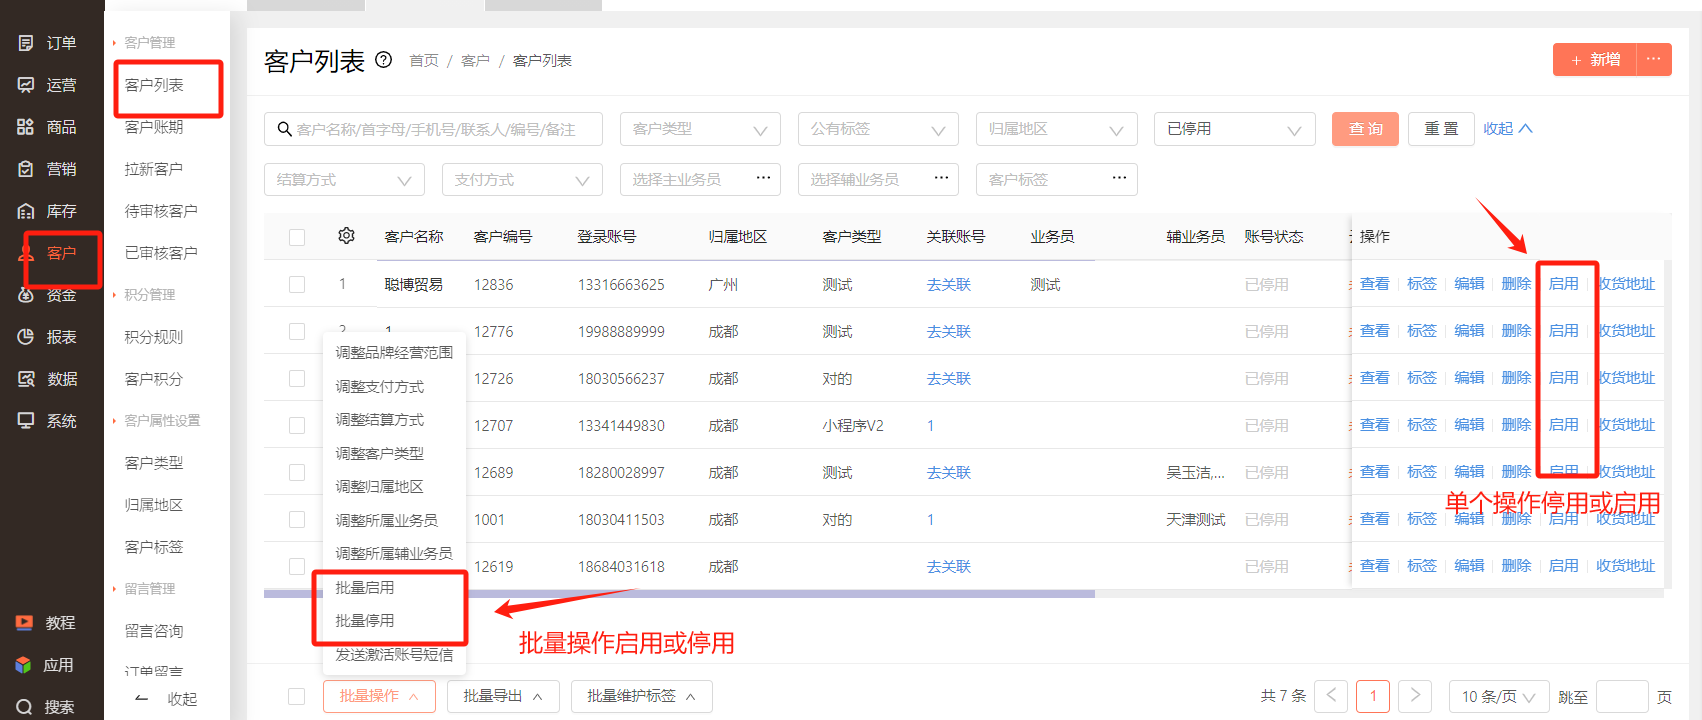This screenshot has height=720, width=1702.
Task: Choose 批量停用 from the batch menu
Action: [364, 620]
